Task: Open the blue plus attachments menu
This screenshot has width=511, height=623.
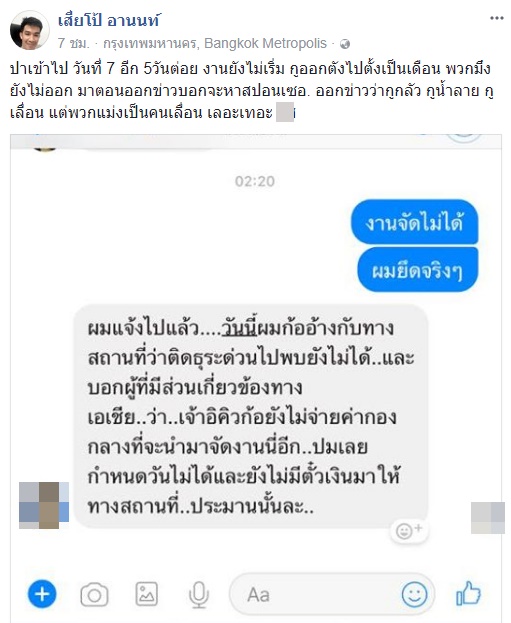Action: tap(42, 594)
